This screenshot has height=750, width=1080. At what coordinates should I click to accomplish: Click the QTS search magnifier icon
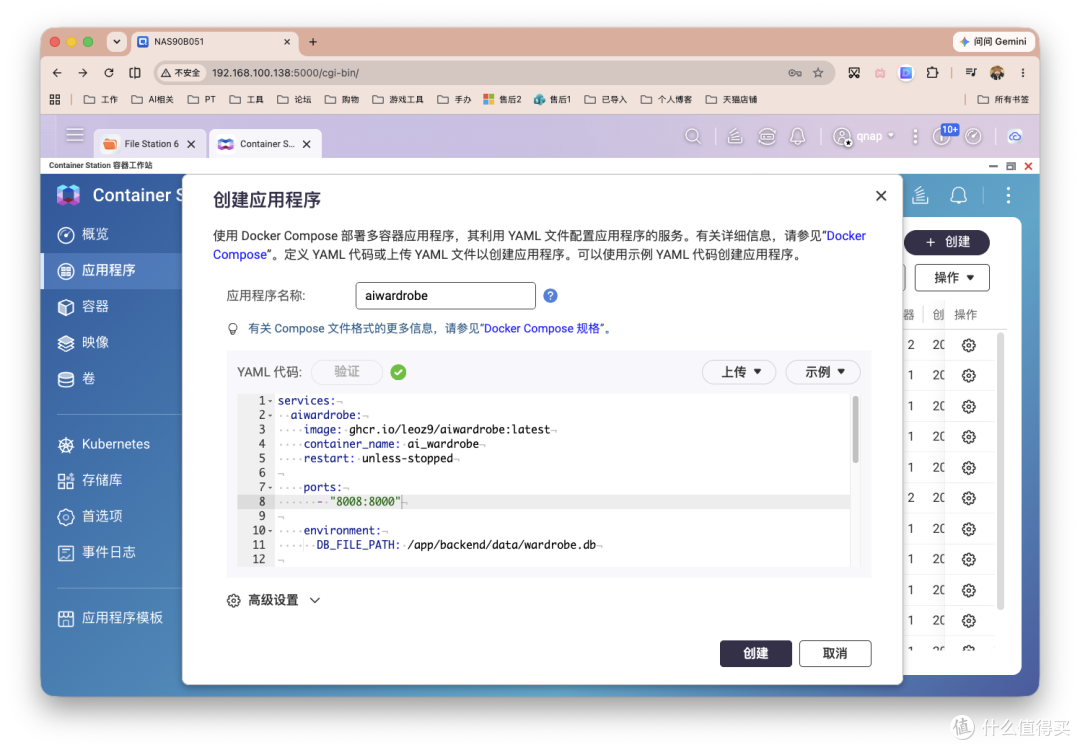coord(693,136)
